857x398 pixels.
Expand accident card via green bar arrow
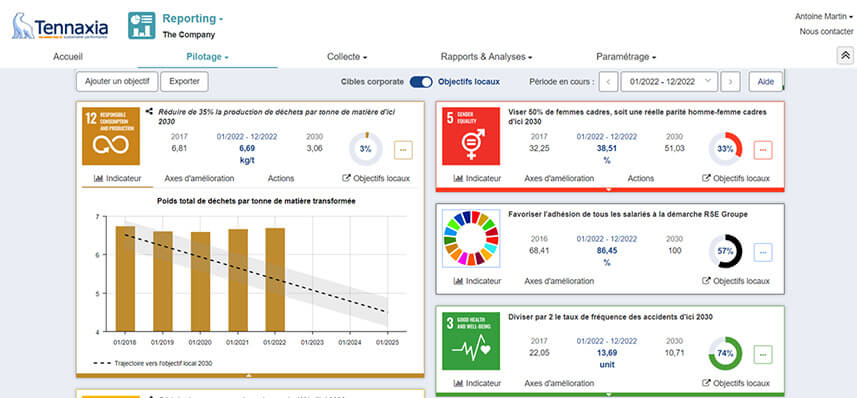[609, 394]
